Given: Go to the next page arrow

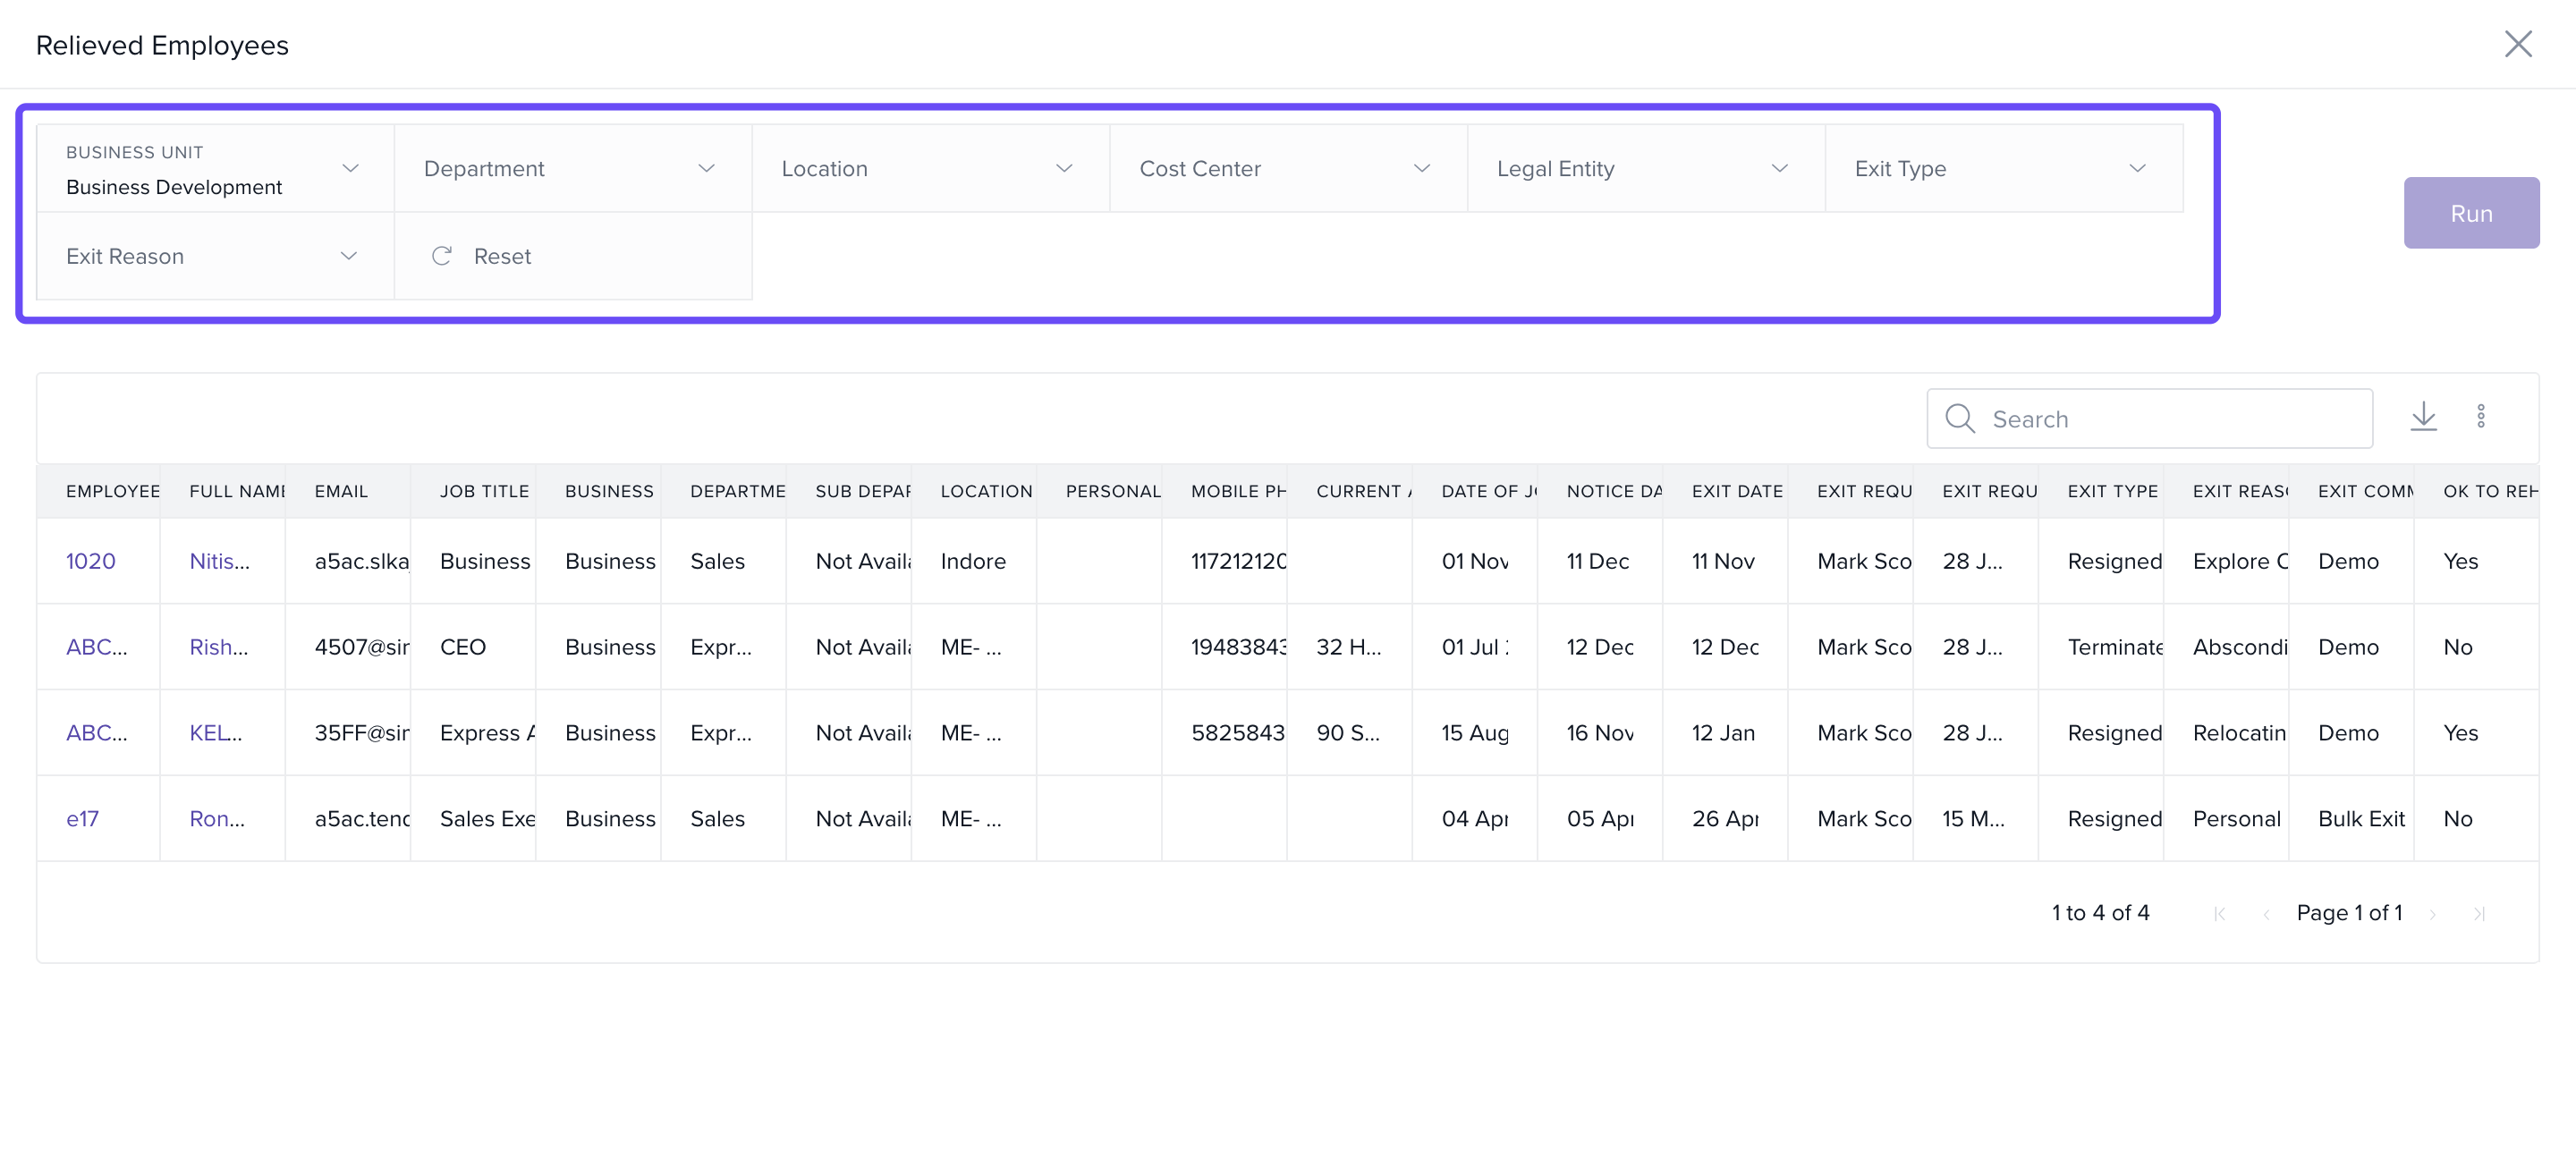Looking at the screenshot, I should point(2432,914).
